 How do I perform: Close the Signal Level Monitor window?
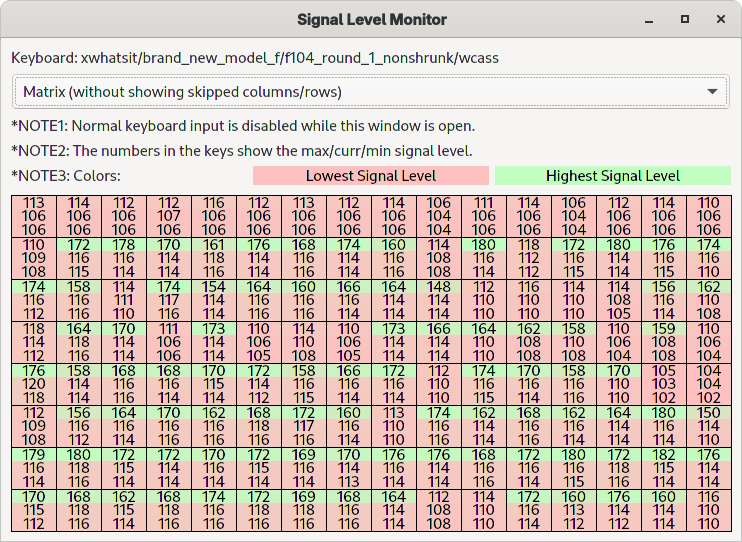pyautogui.click(x=721, y=19)
